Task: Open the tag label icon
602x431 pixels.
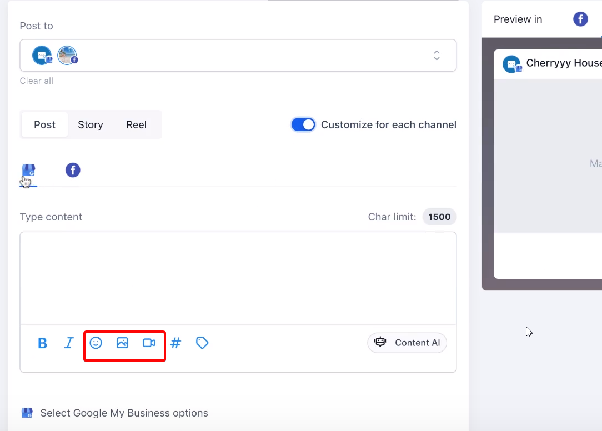Action: pyautogui.click(x=202, y=343)
